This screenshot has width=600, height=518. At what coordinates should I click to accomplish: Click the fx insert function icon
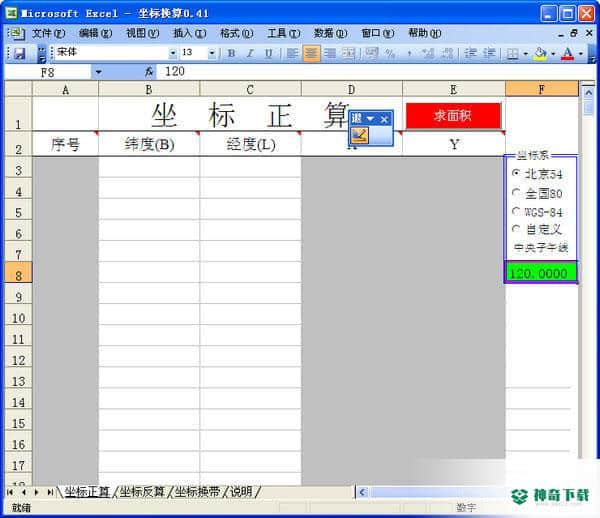[149, 72]
